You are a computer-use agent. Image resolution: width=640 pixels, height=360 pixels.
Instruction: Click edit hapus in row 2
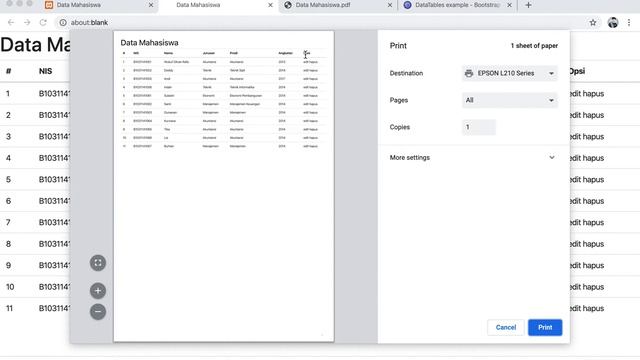pos(587,115)
